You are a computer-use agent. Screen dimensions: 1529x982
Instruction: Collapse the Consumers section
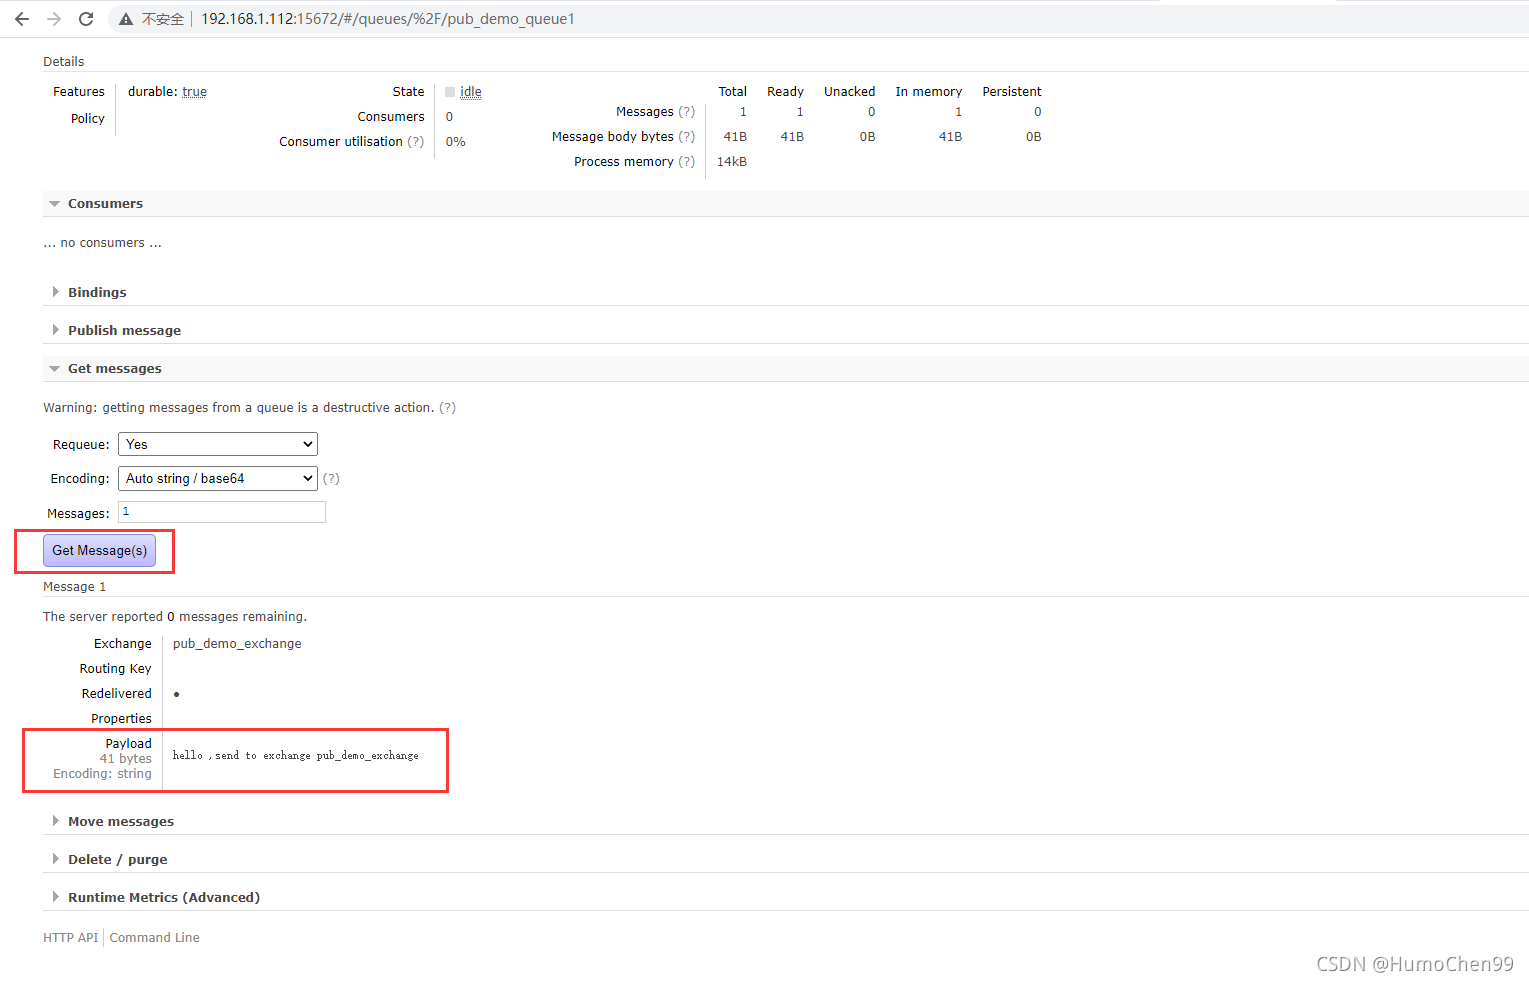(x=105, y=204)
